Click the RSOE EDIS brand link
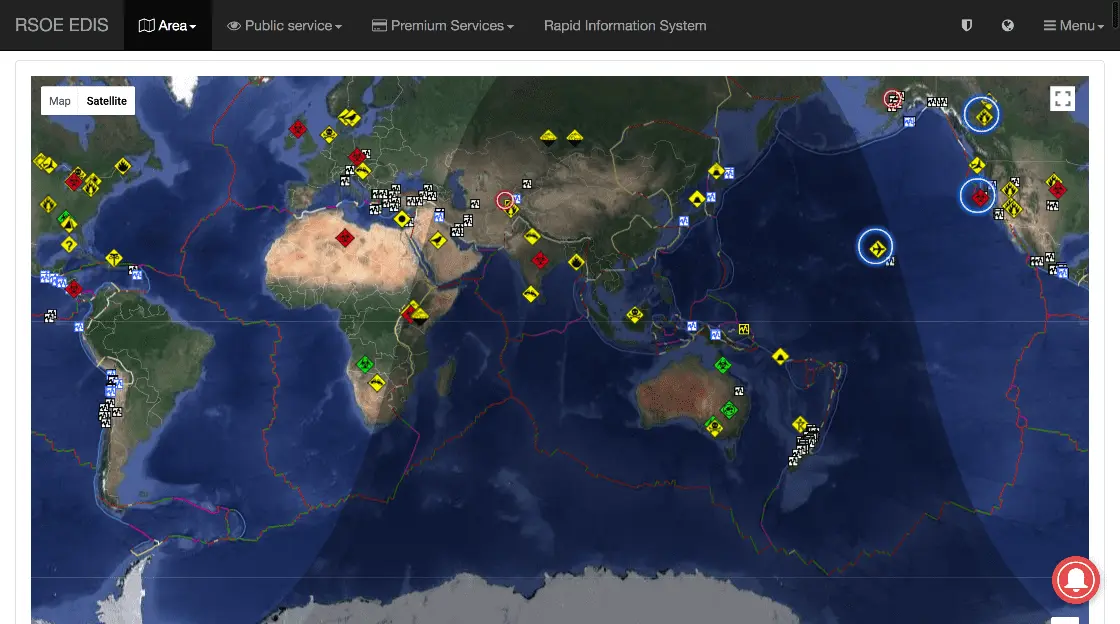The image size is (1120, 624). pos(62,25)
